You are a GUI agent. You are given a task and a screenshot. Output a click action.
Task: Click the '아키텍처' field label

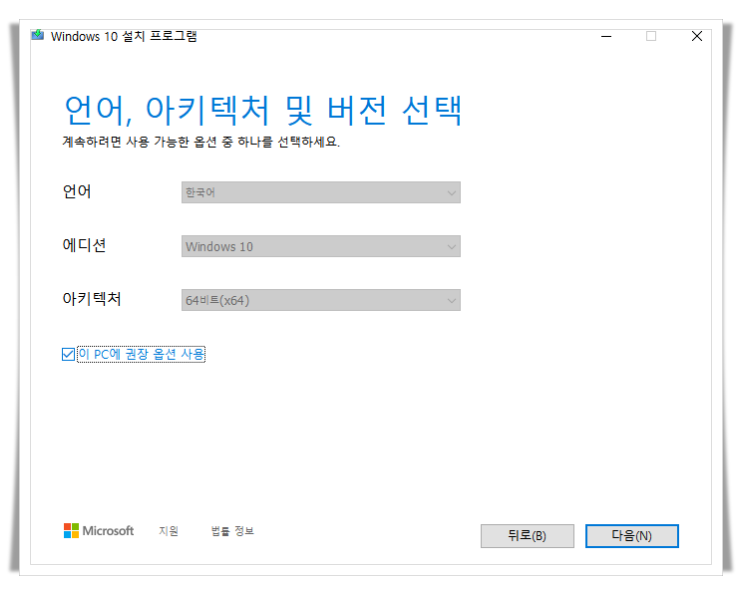(x=92, y=299)
